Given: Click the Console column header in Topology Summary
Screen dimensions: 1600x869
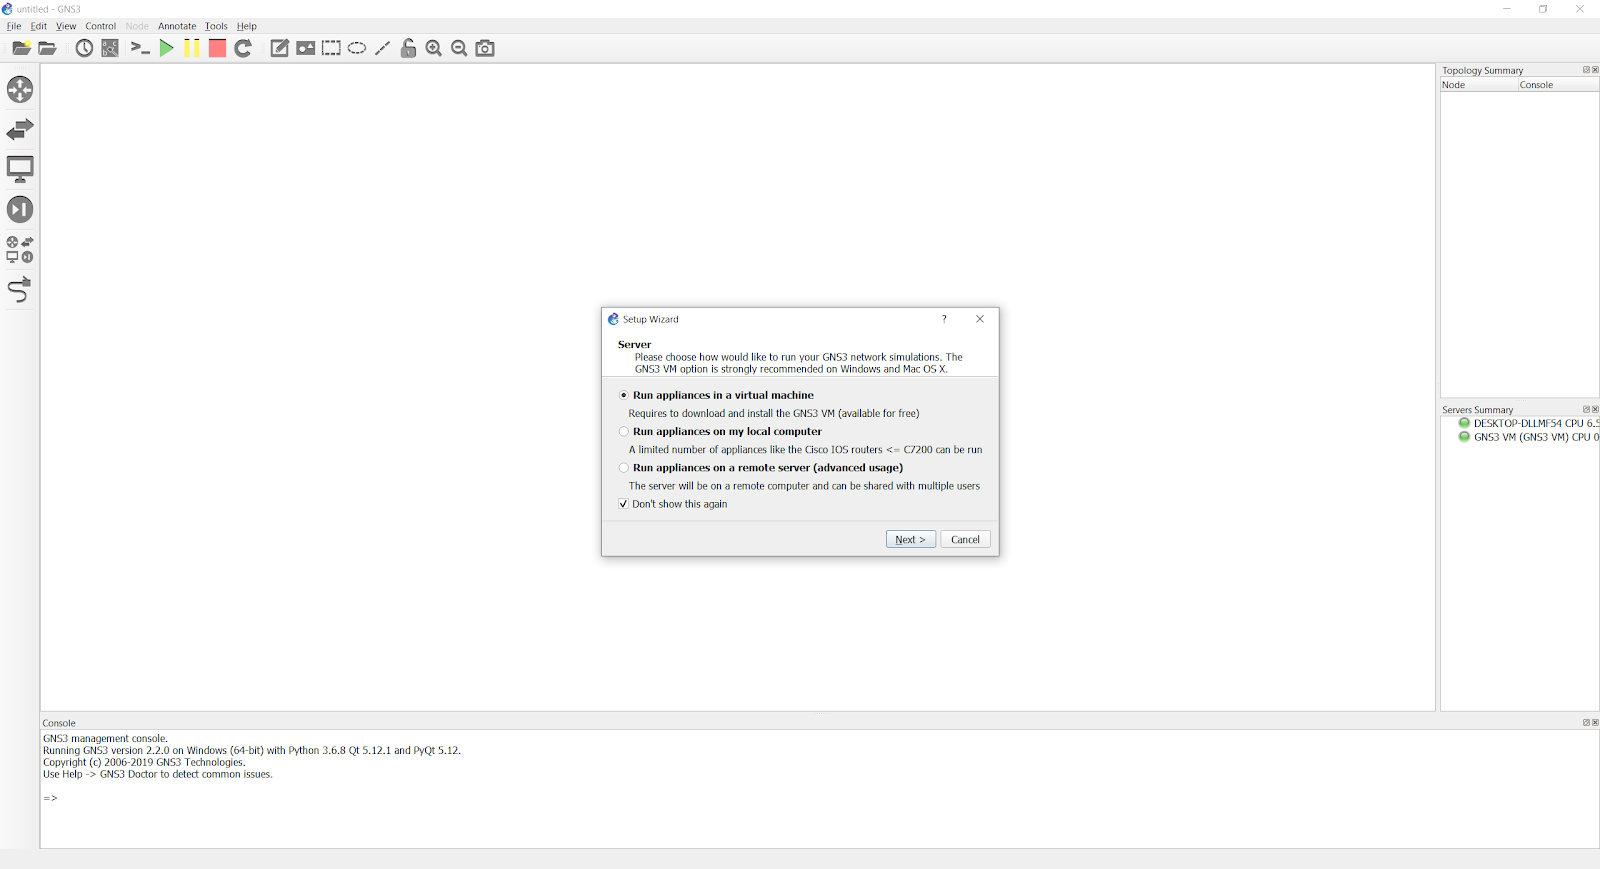Looking at the screenshot, I should coord(1558,85).
